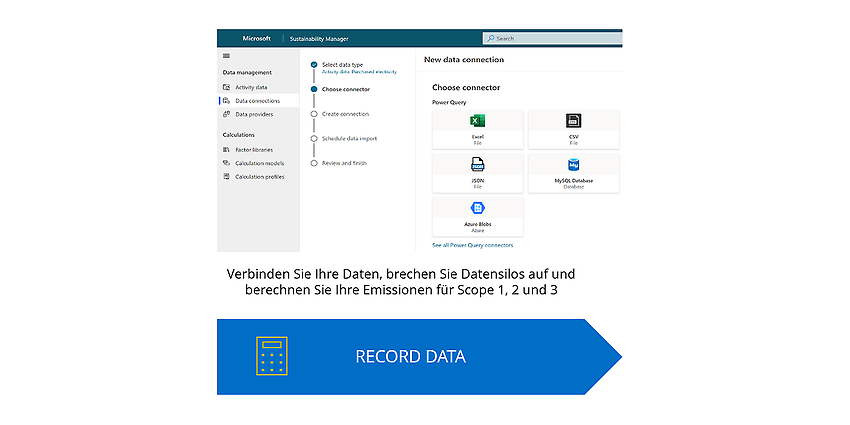This screenshot has width=850, height=425.
Task: Open Data providers in sidebar
Action: coord(254,114)
